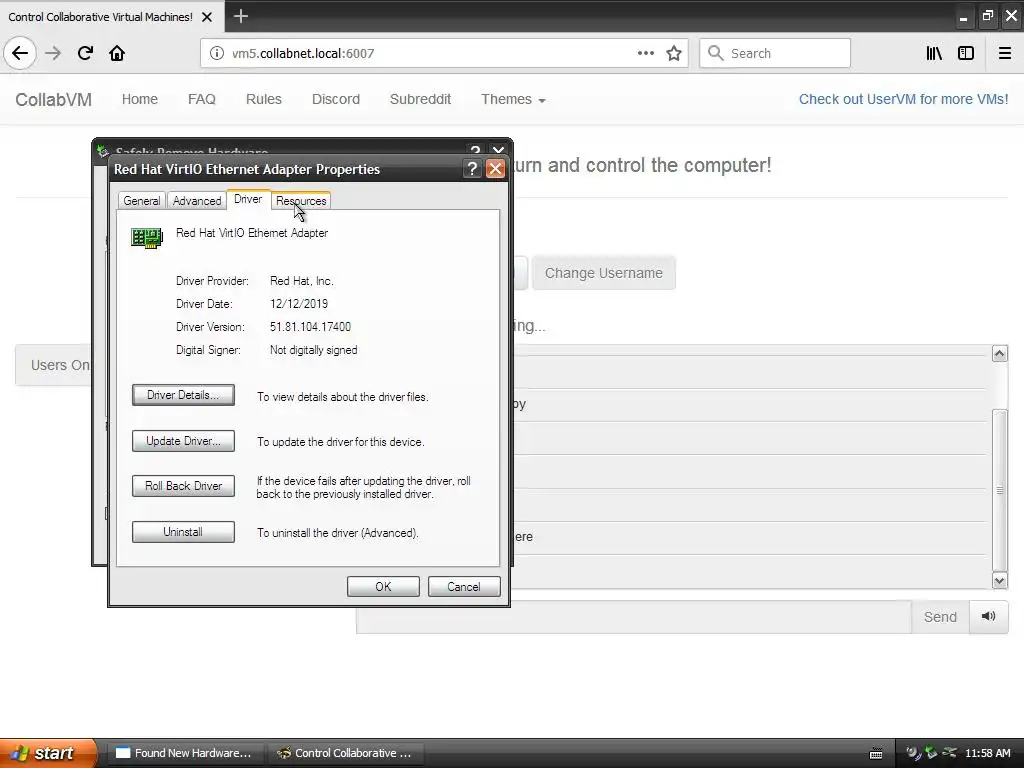Toggle the sidebar view icon
The width and height of the screenshot is (1024, 768).
pyautogui.click(x=966, y=53)
